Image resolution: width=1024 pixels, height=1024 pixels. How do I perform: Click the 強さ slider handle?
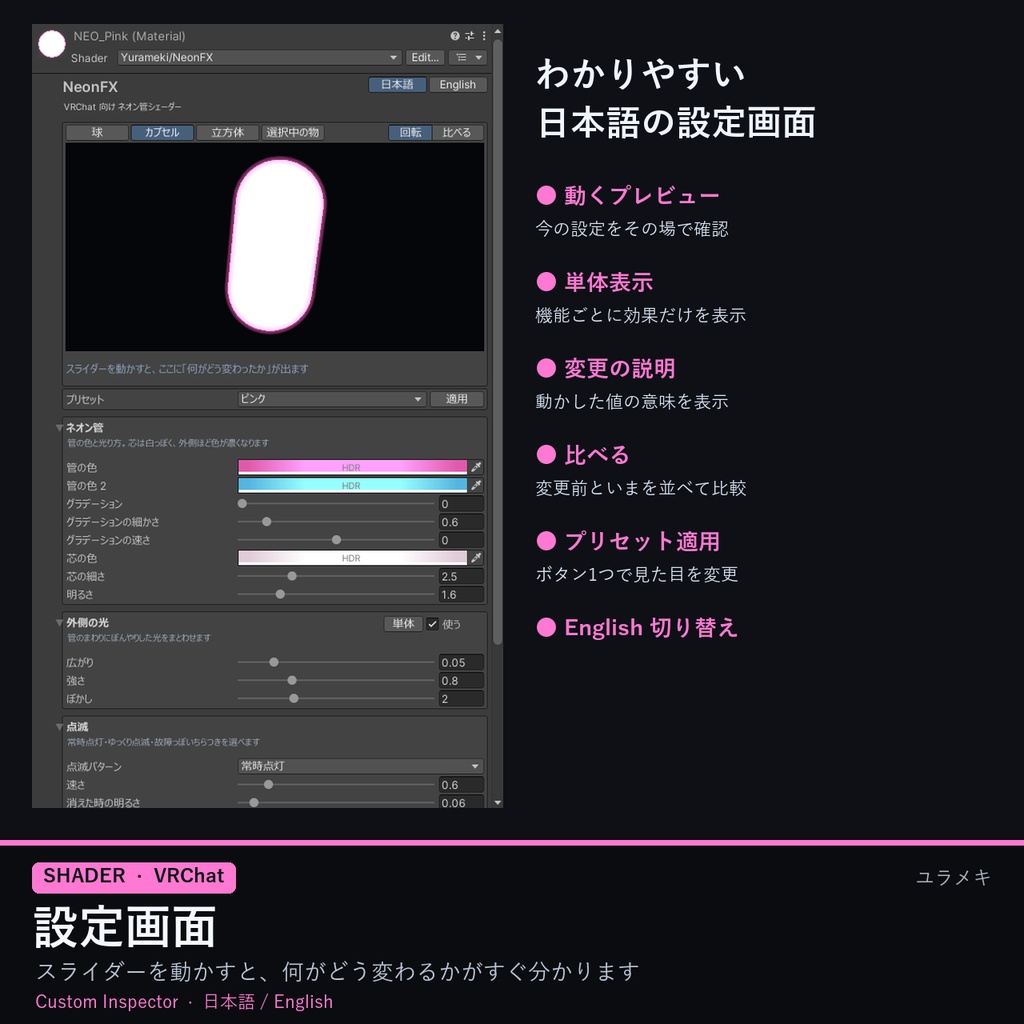[292, 680]
